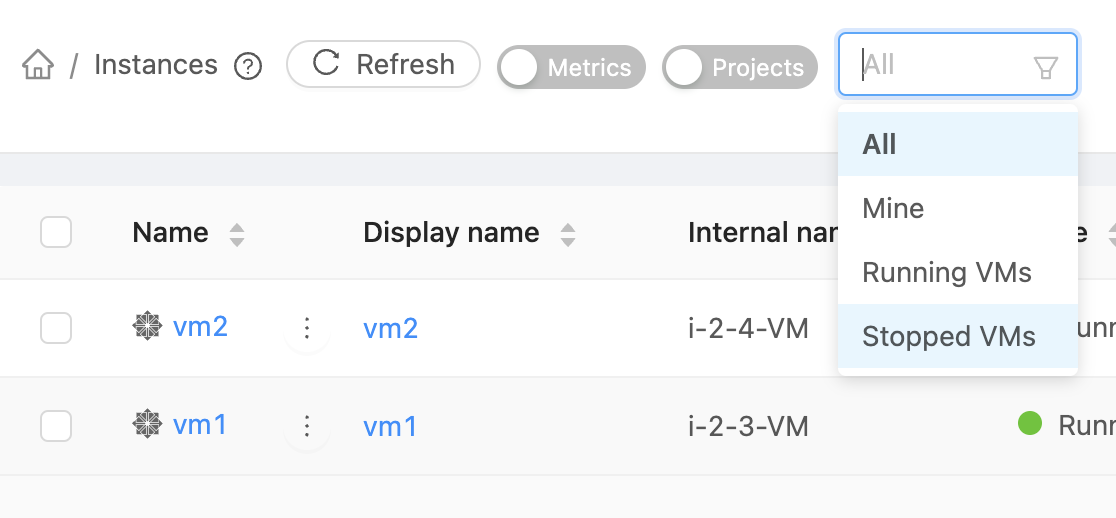This screenshot has width=1116, height=518.
Task: Open vm2 row three-dot actions menu
Action: [307, 328]
